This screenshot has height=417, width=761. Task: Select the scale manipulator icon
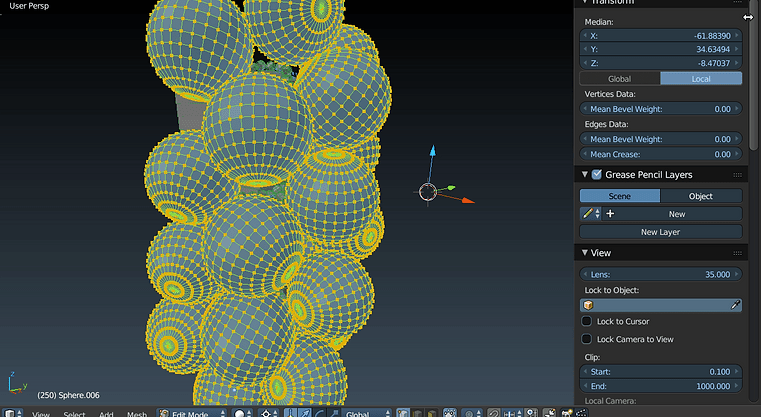[334, 414]
